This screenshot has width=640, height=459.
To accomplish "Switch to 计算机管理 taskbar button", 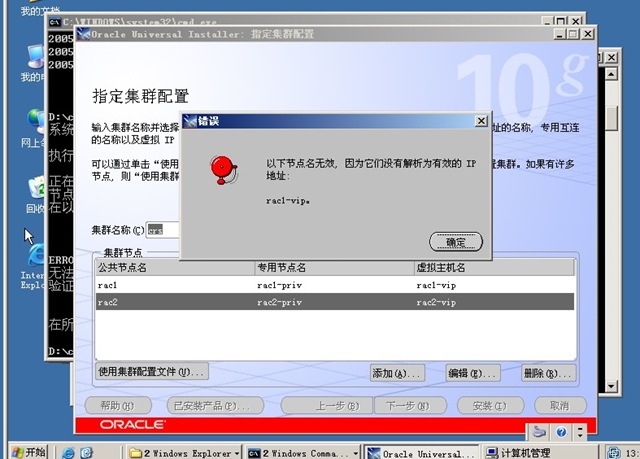I will pyautogui.click(x=539, y=453).
